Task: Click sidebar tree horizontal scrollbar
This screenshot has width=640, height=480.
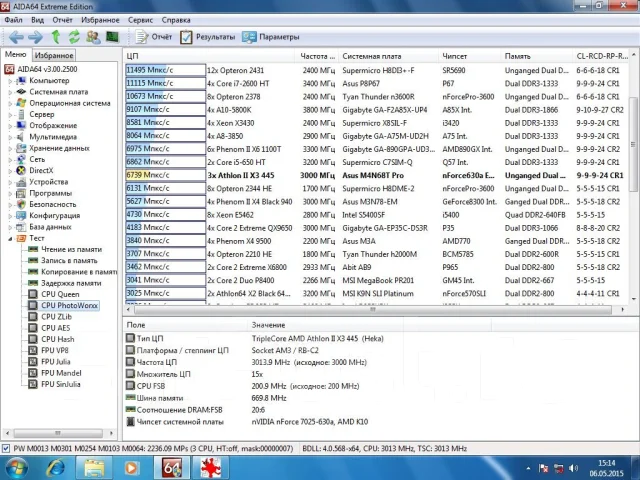Action: pyautogui.click(x=58, y=433)
